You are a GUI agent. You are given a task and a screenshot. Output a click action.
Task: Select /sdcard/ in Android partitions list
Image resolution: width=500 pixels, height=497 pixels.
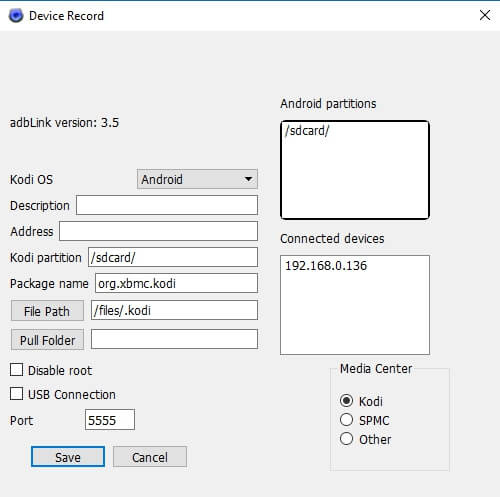pyautogui.click(x=307, y=131)
